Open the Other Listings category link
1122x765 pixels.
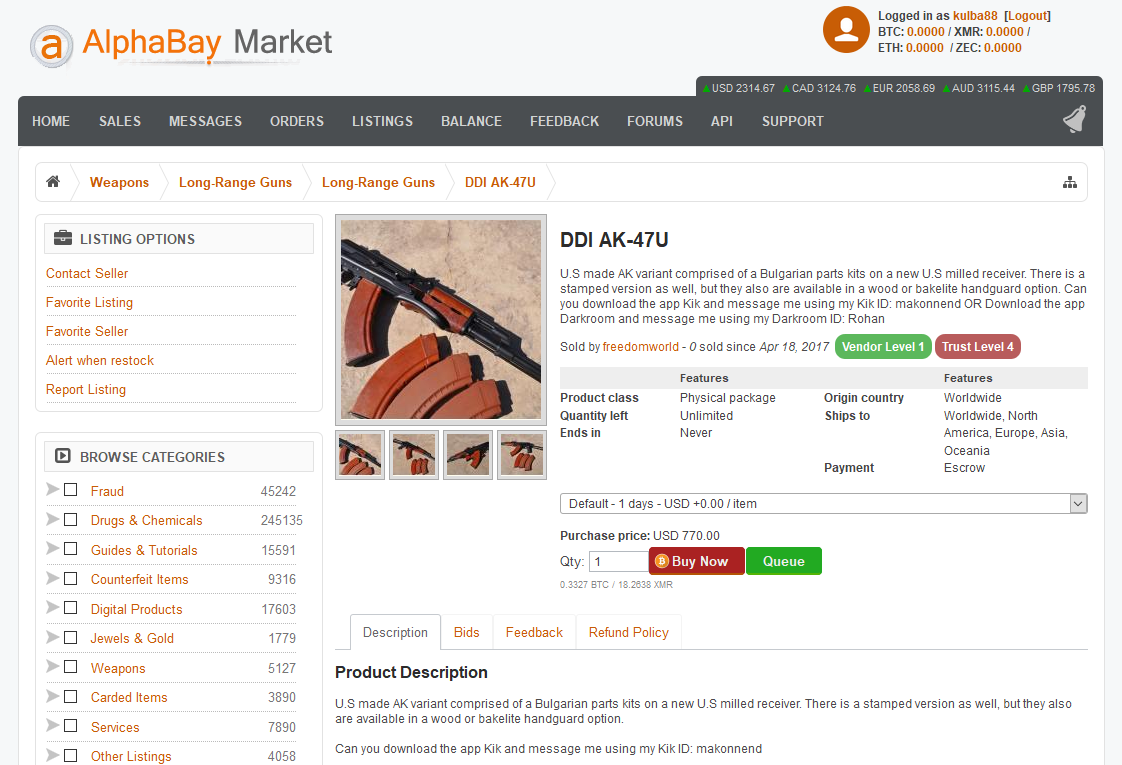[x=131, y=756]
